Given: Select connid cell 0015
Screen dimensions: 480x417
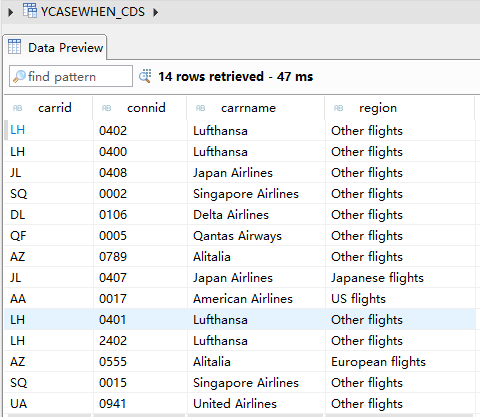Looking at the screenshot, I should click(140, 383).
